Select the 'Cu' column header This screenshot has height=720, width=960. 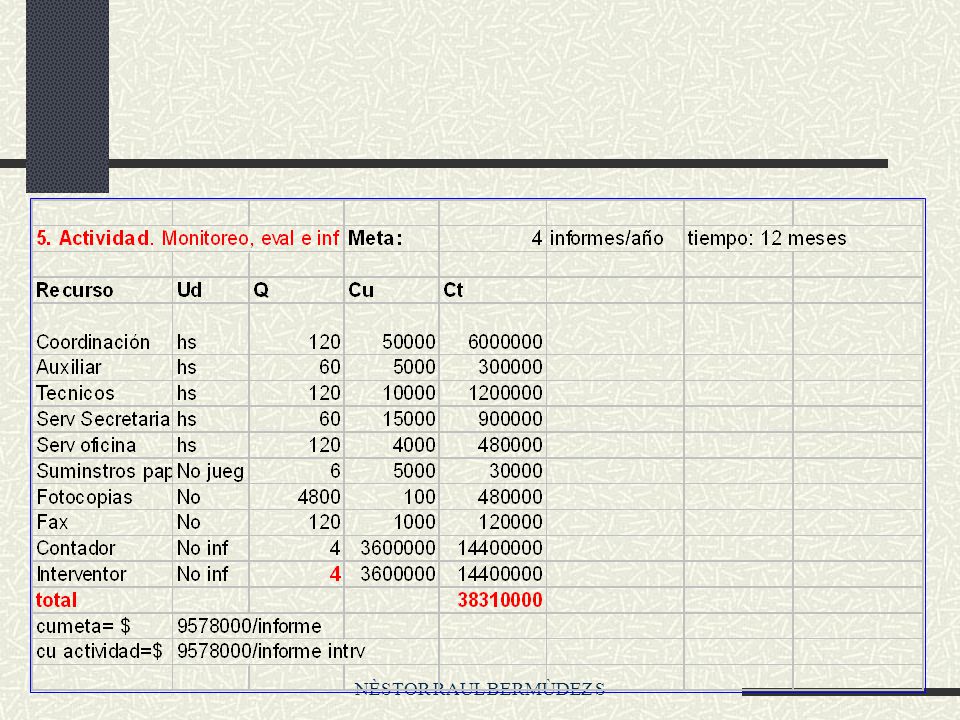361,290
